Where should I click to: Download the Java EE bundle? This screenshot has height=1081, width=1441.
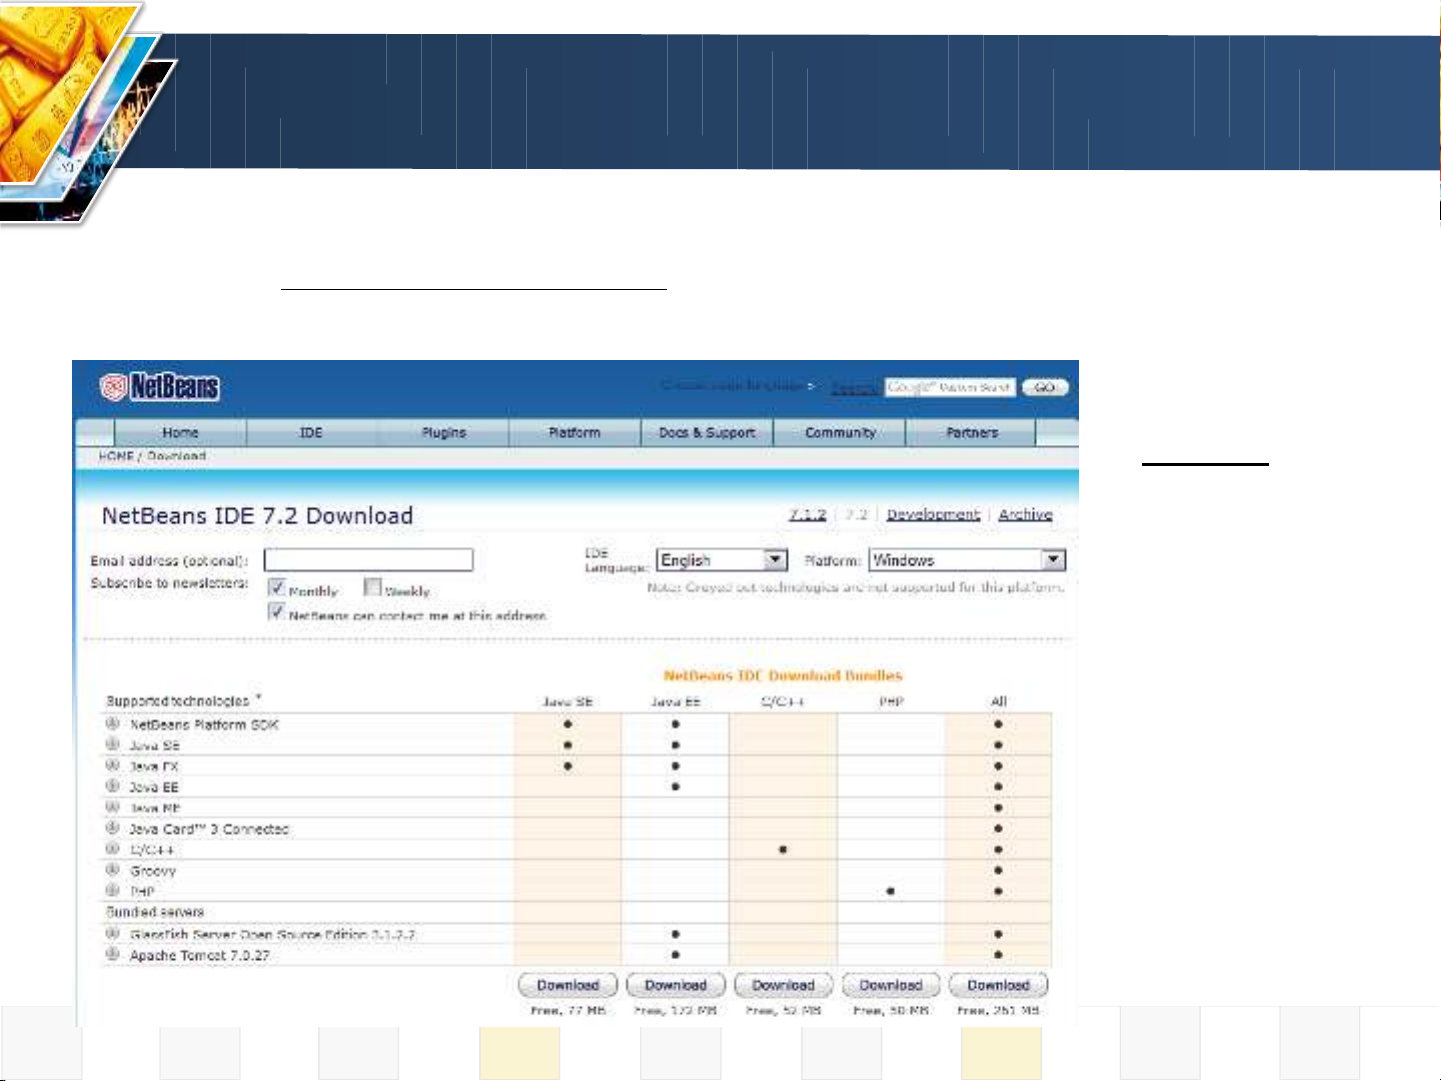[676, 985]
